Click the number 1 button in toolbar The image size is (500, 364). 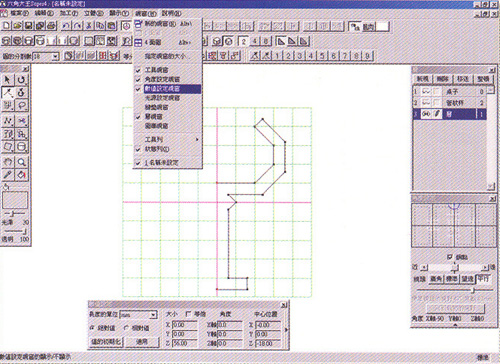[x=277, y=55]
